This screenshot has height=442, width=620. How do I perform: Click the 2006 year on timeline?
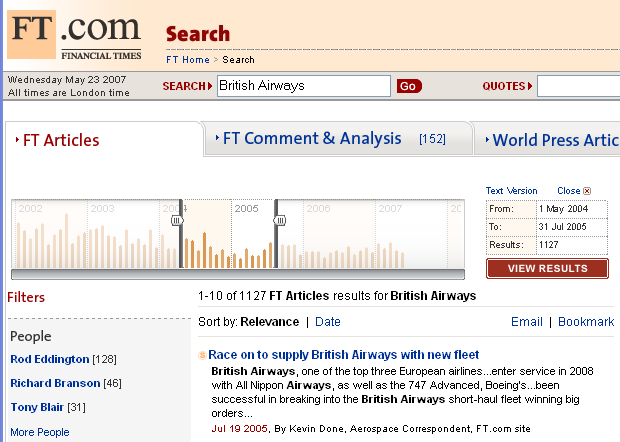pyautogui.click(x=318, y=208)
